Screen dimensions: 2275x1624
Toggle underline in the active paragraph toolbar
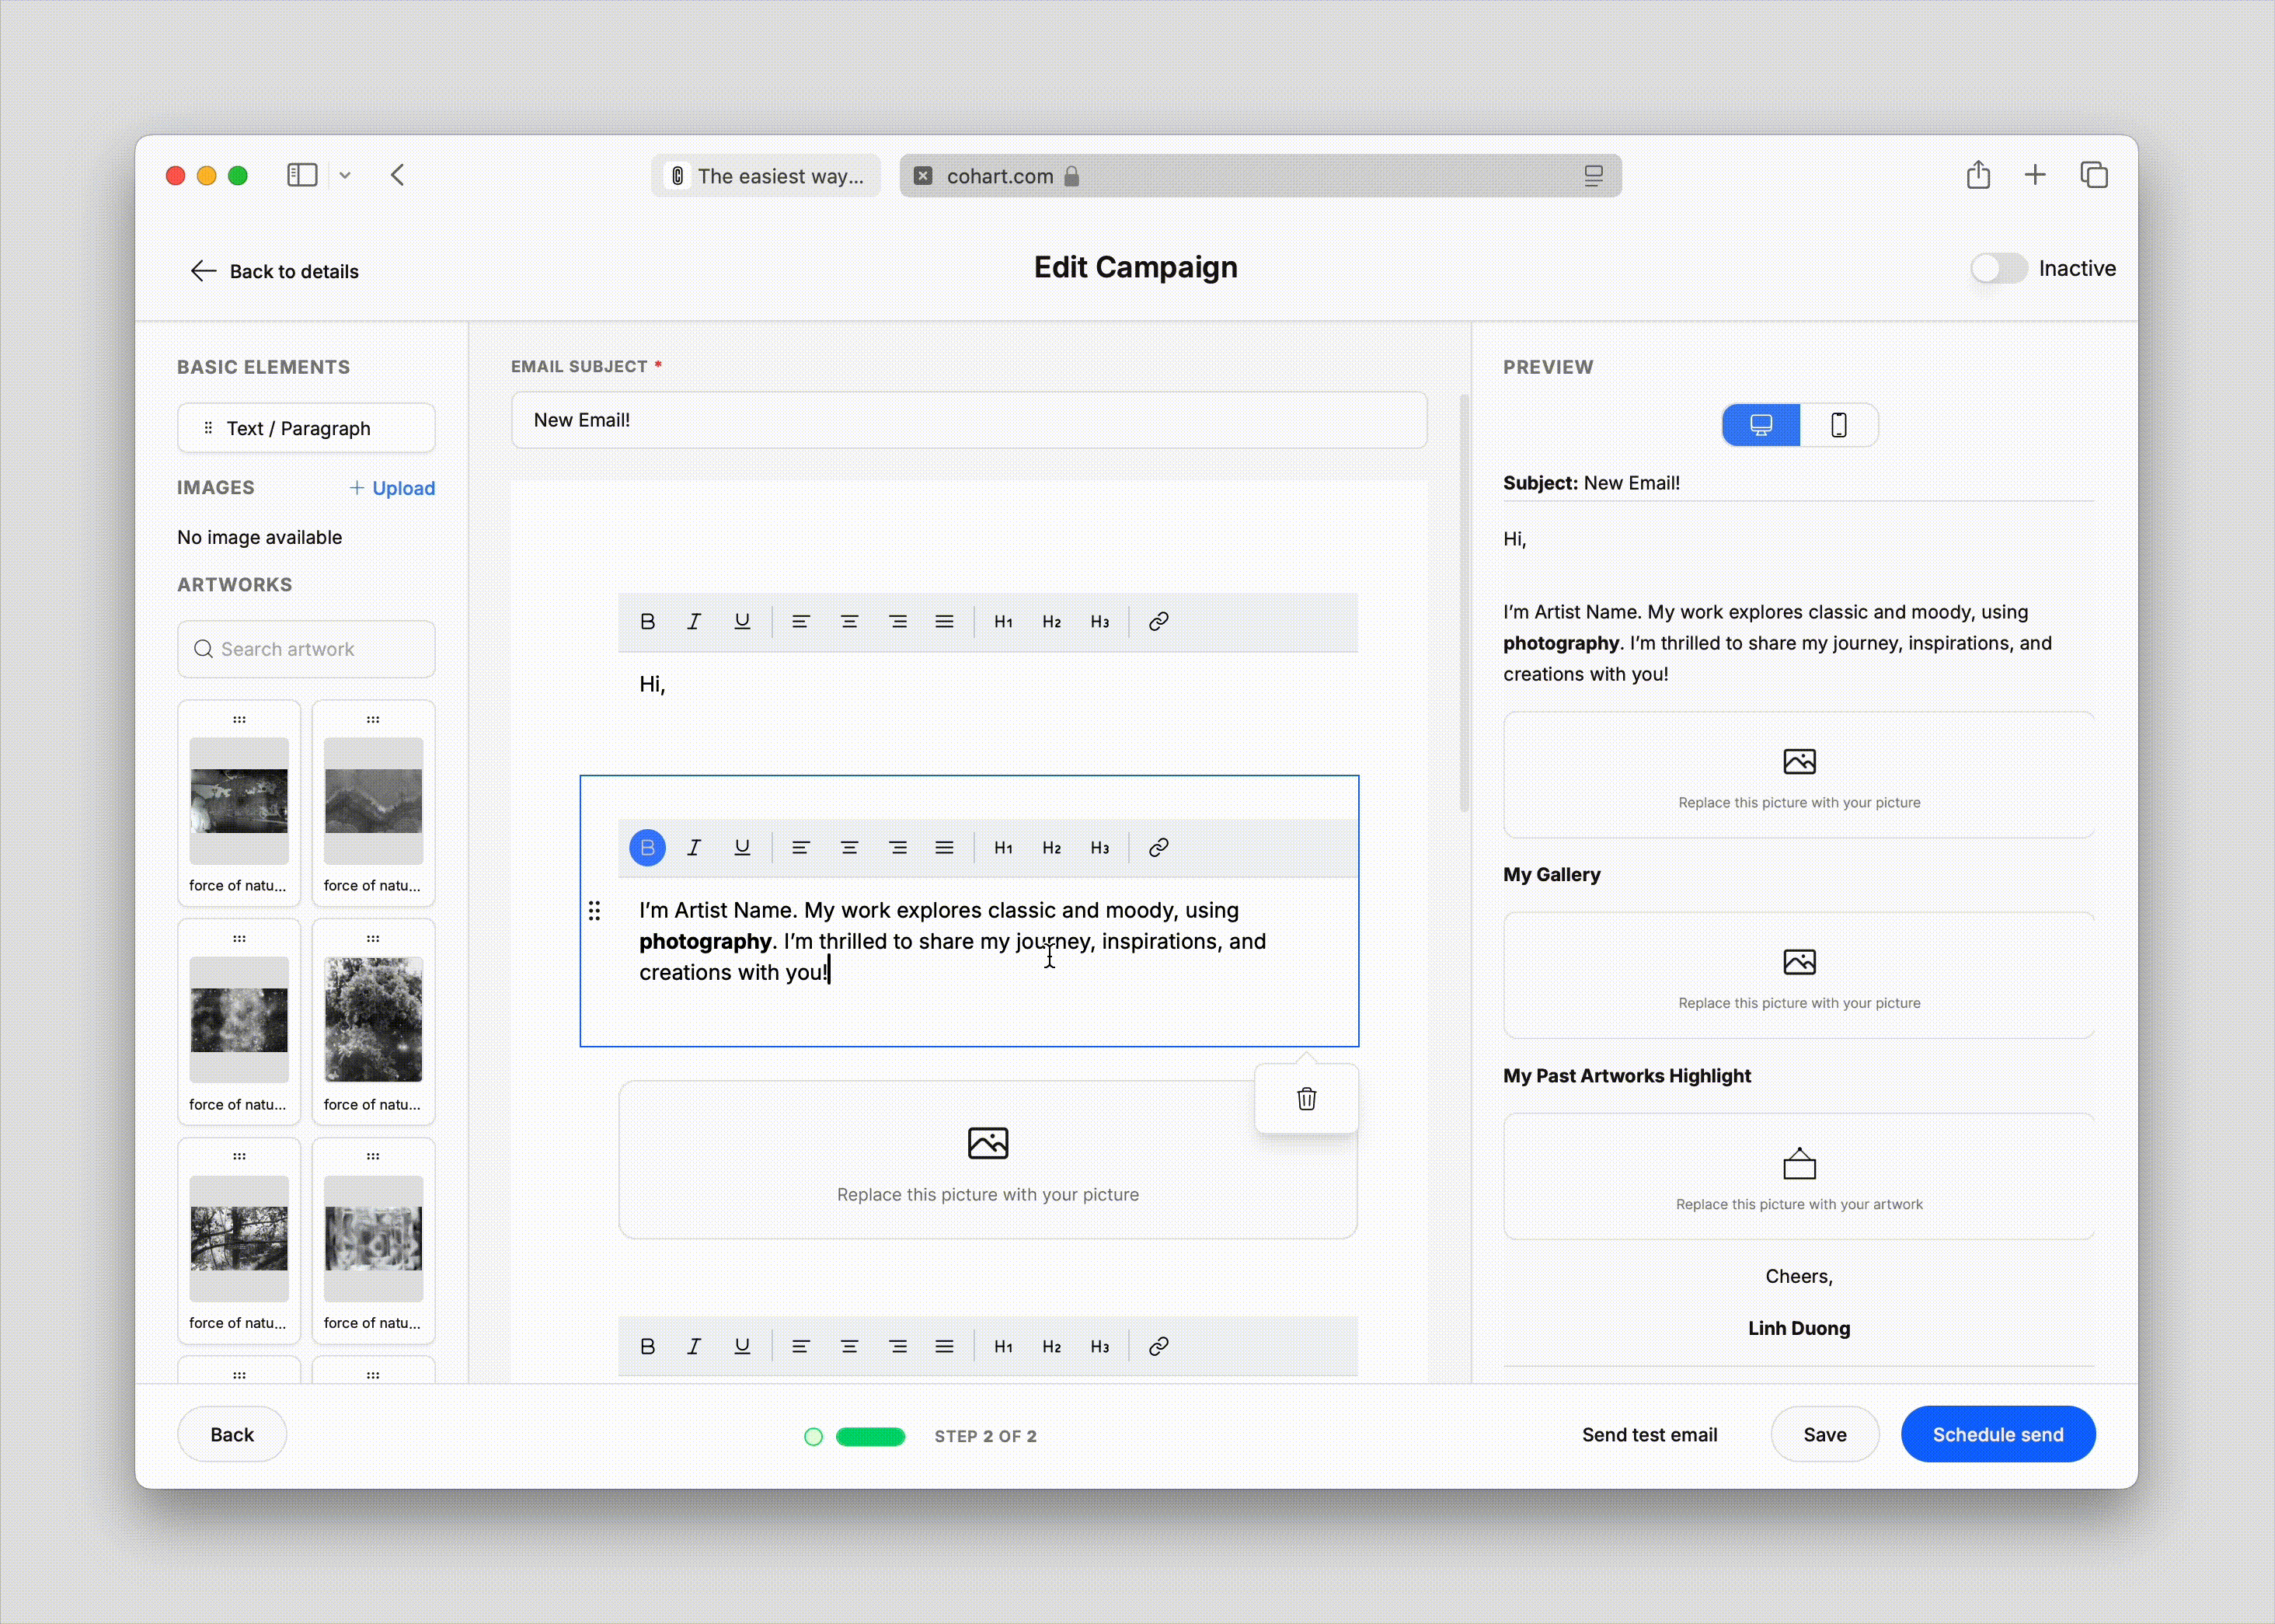tap(742, 848)
